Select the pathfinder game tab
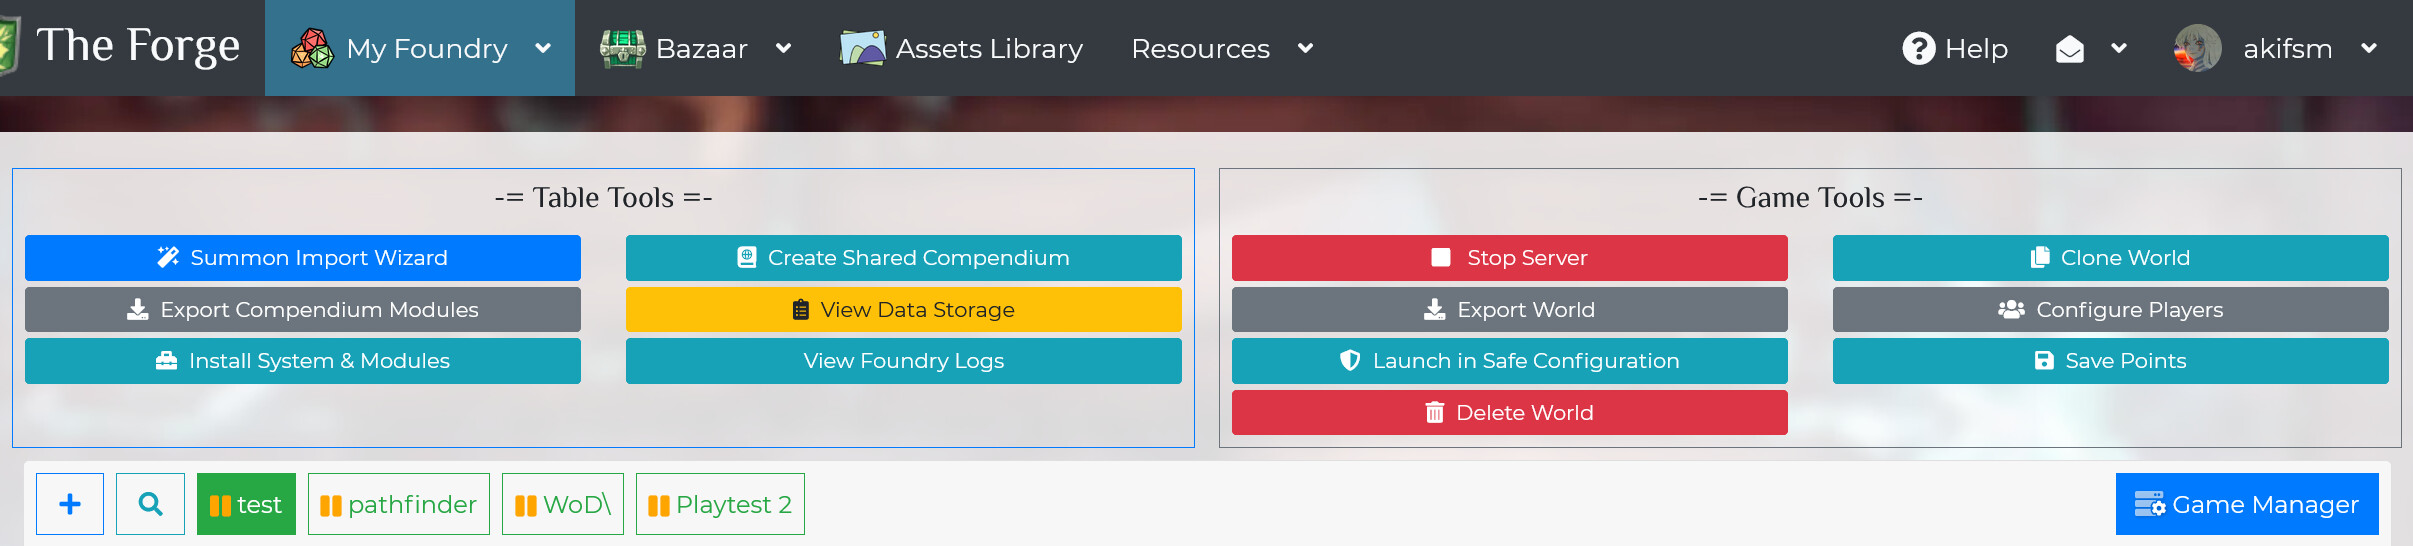The height and width of the screenshot is (546, 2413). (x=398, y=504)
